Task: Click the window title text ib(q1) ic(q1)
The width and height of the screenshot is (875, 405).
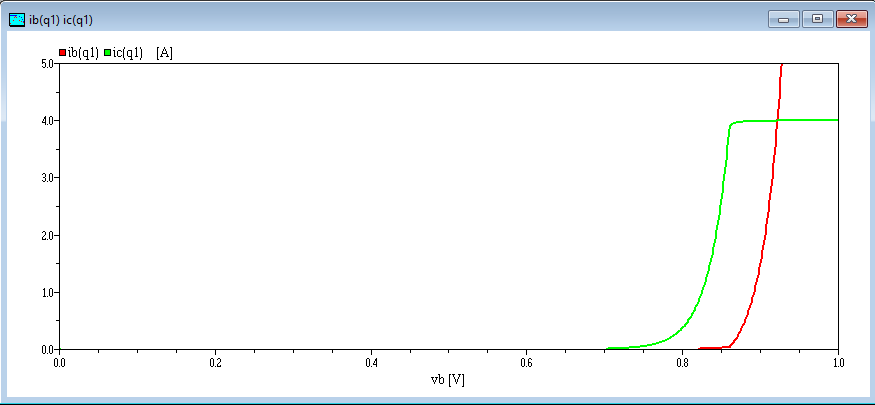Action: pos(61,20)
